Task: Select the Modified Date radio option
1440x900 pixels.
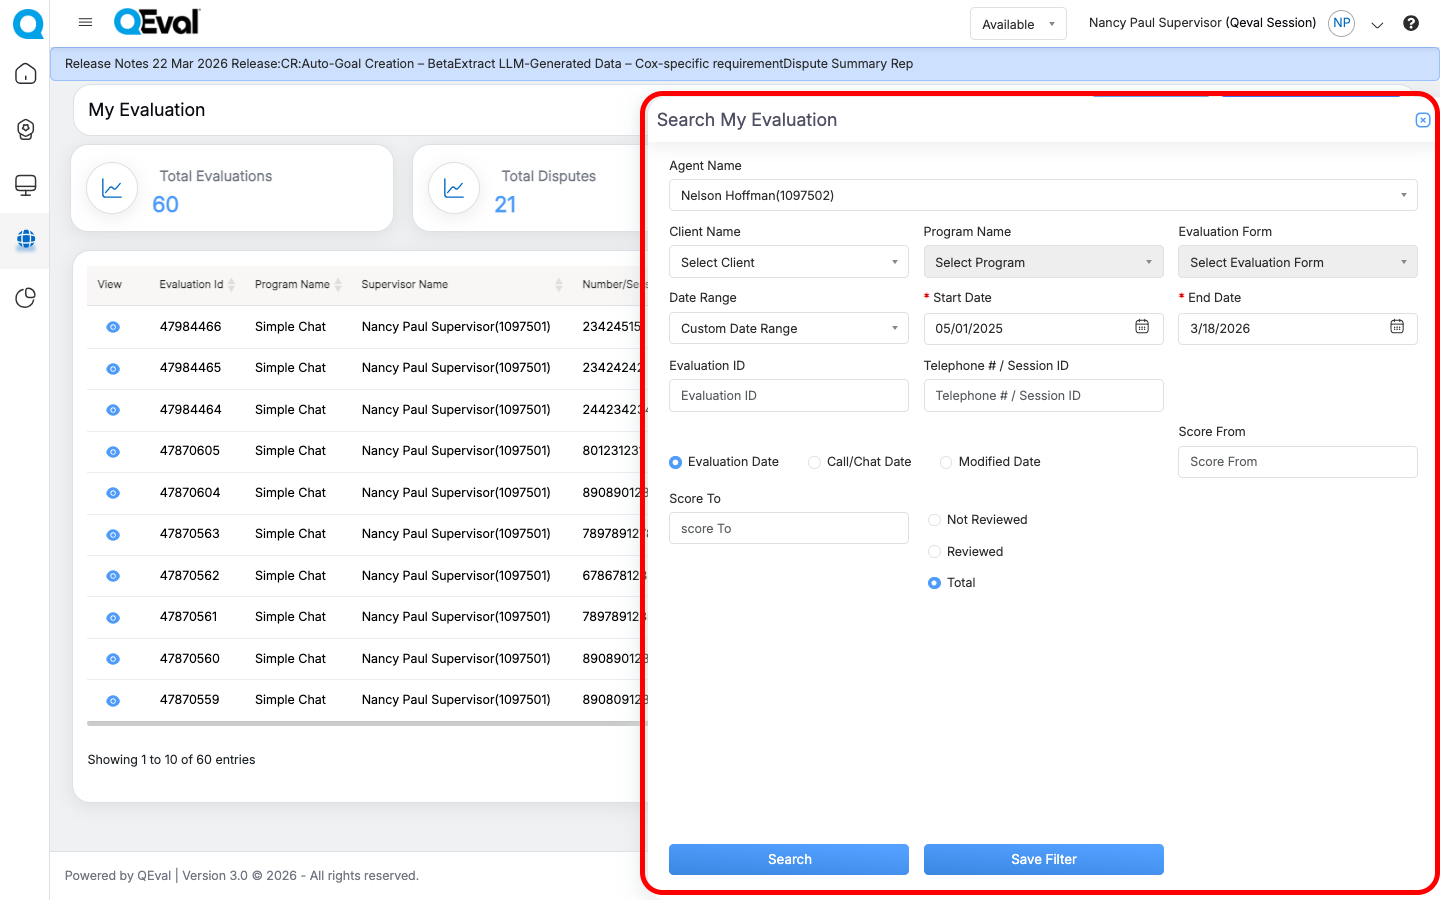Action: point(946,462)
